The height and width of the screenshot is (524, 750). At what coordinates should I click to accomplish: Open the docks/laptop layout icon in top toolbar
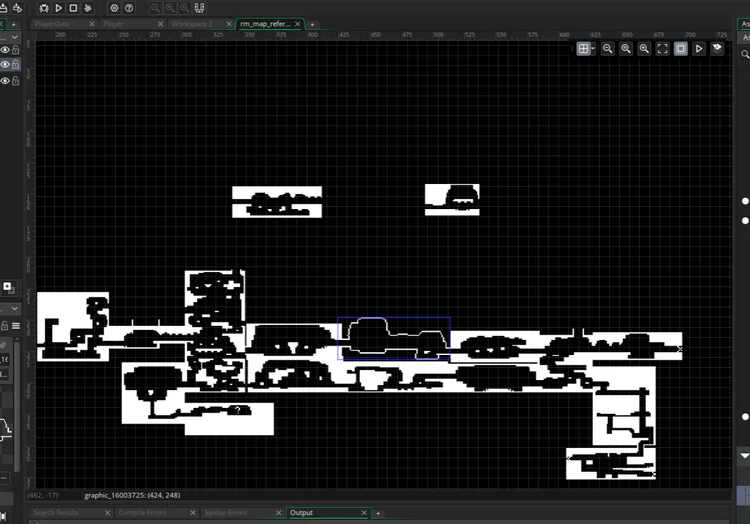(199, 8)
